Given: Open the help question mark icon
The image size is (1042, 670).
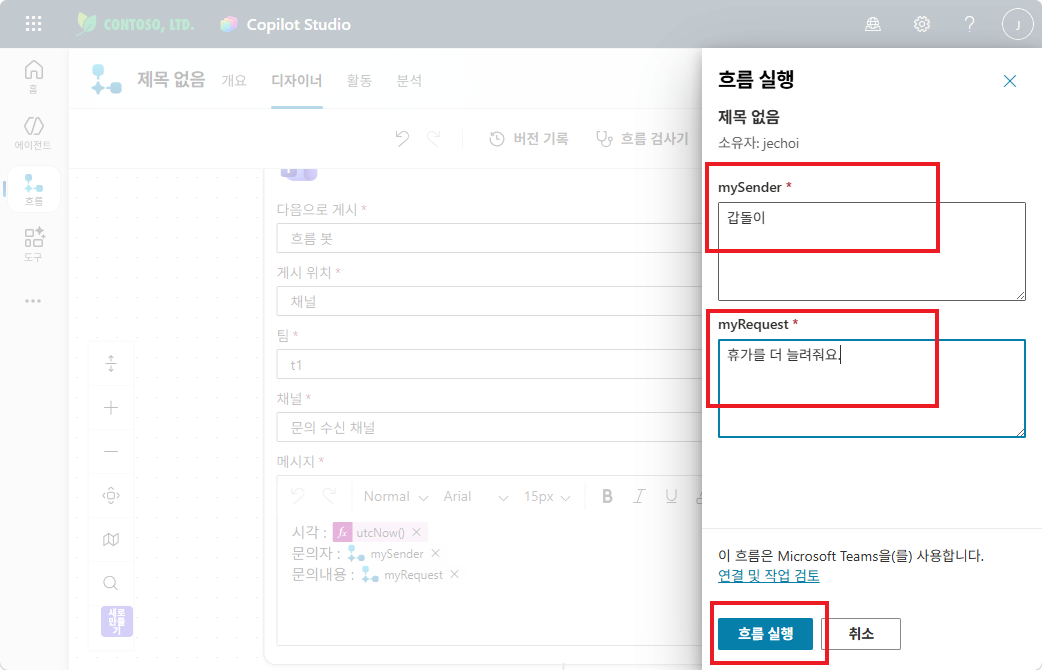Looking at the screenshot, I should coord(970,25).
